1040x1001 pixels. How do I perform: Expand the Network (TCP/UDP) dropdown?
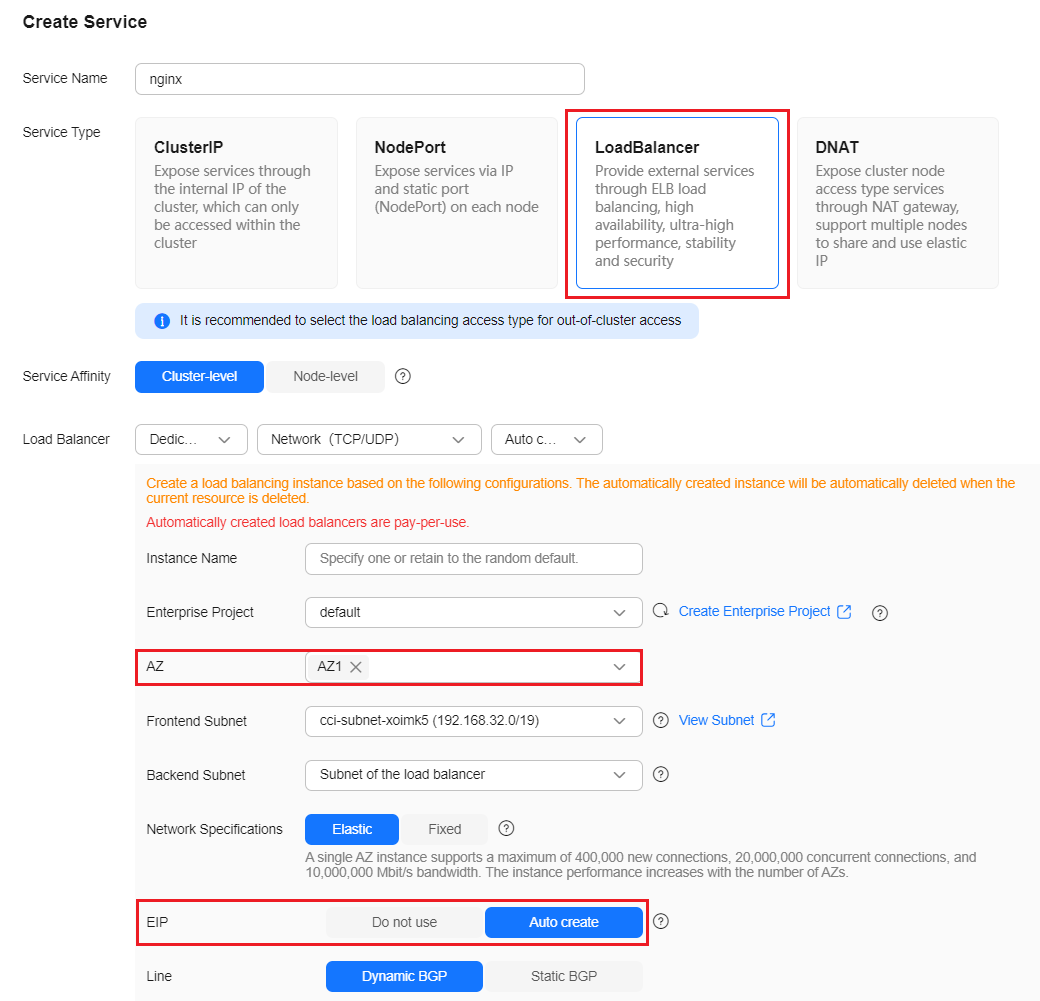point(369,440)
